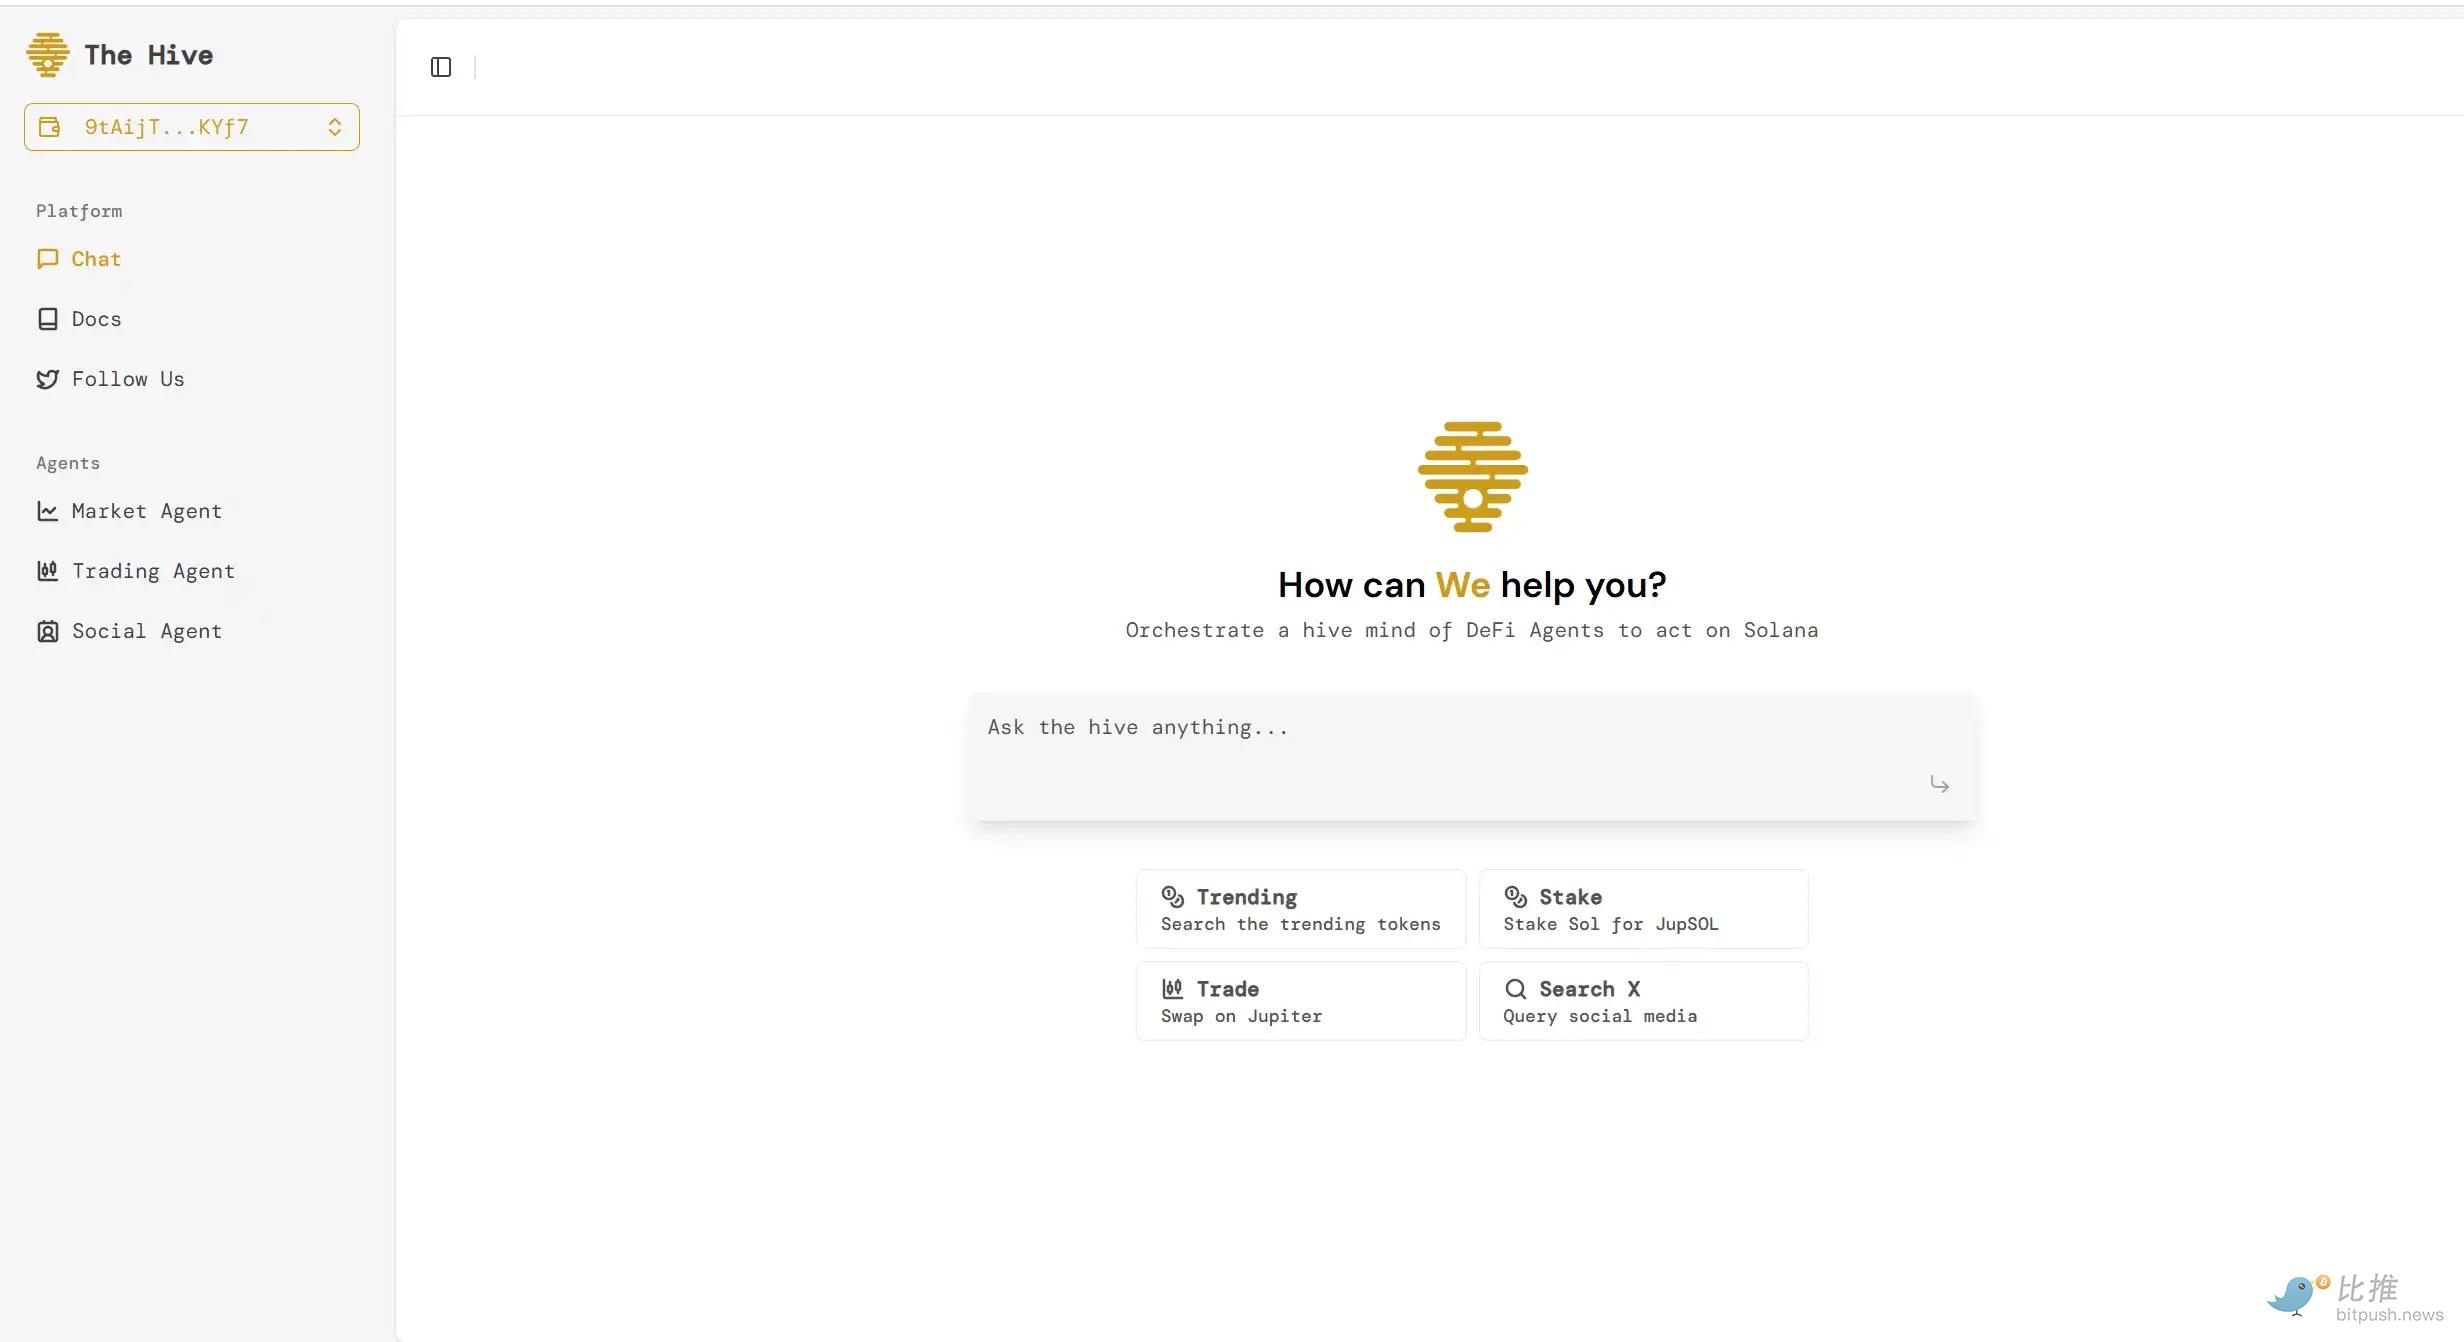Open the Docs page
The image size is (2464, 1342).
96,319
